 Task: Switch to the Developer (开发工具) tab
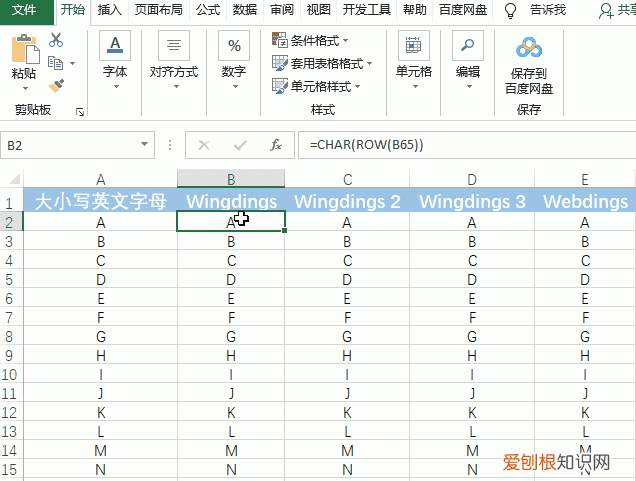pos(367,10)
